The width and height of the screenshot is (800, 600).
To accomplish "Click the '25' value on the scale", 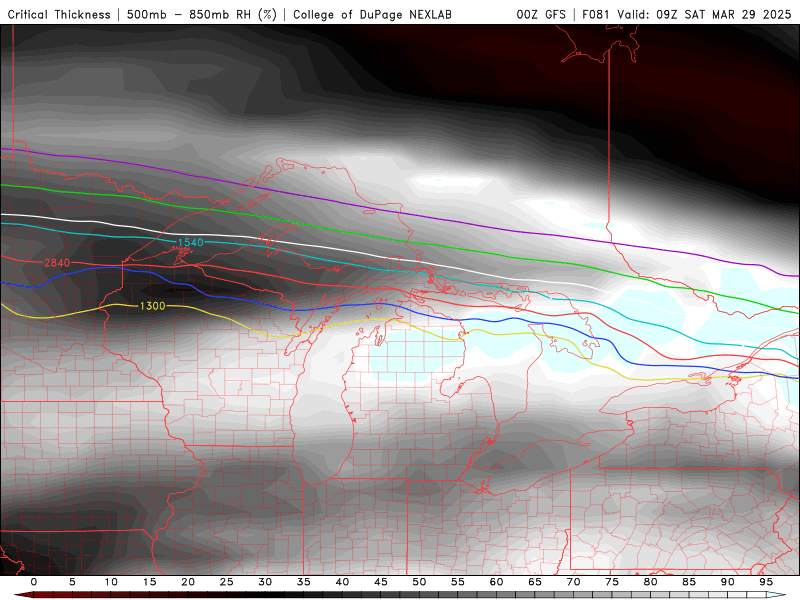I will coord(227,582).
